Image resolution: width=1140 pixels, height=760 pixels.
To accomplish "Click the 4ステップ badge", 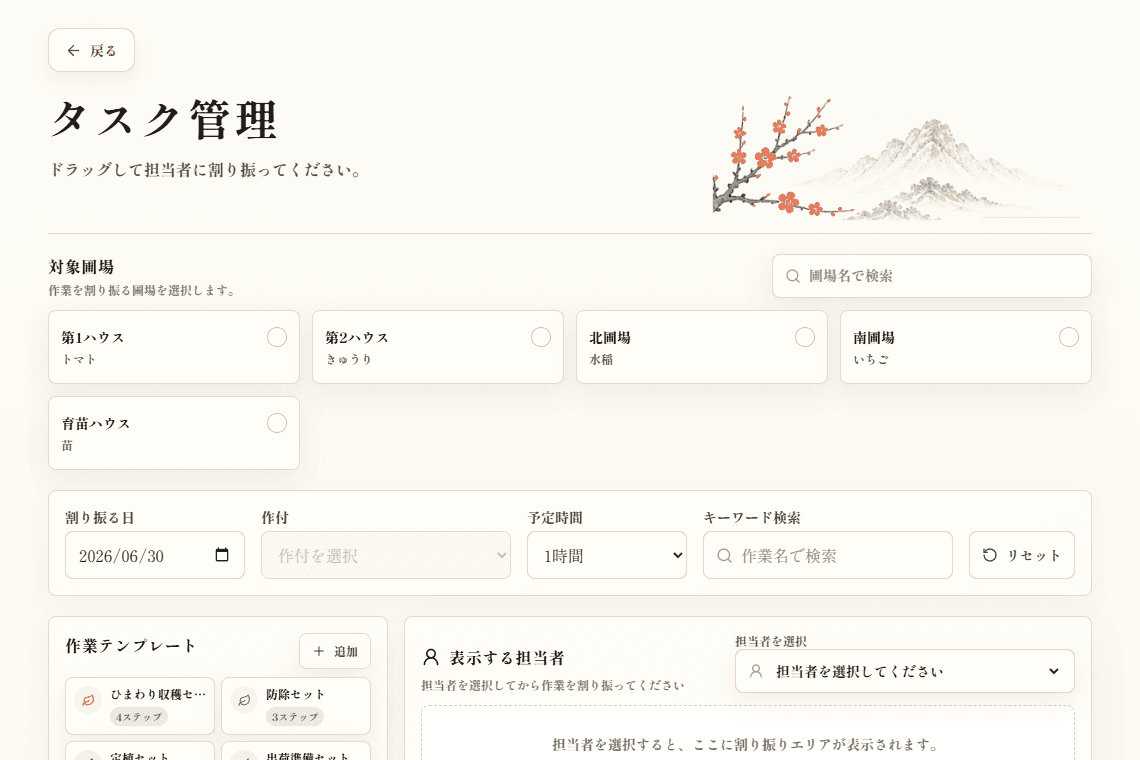I will [x=139, y=716].
